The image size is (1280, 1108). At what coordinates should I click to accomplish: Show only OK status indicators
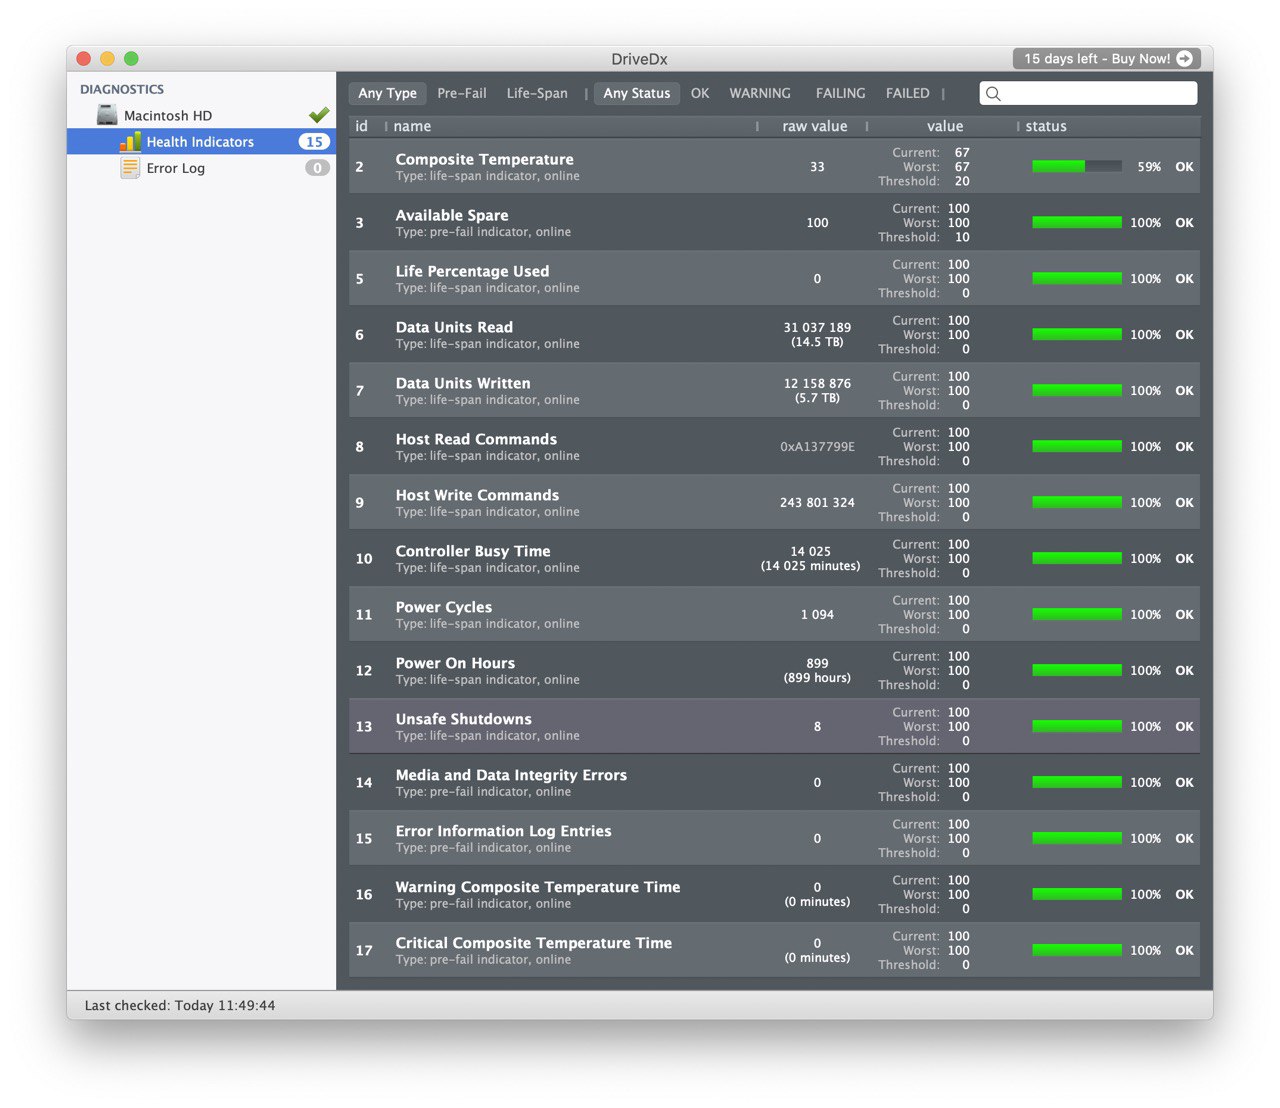click(700, 93)
